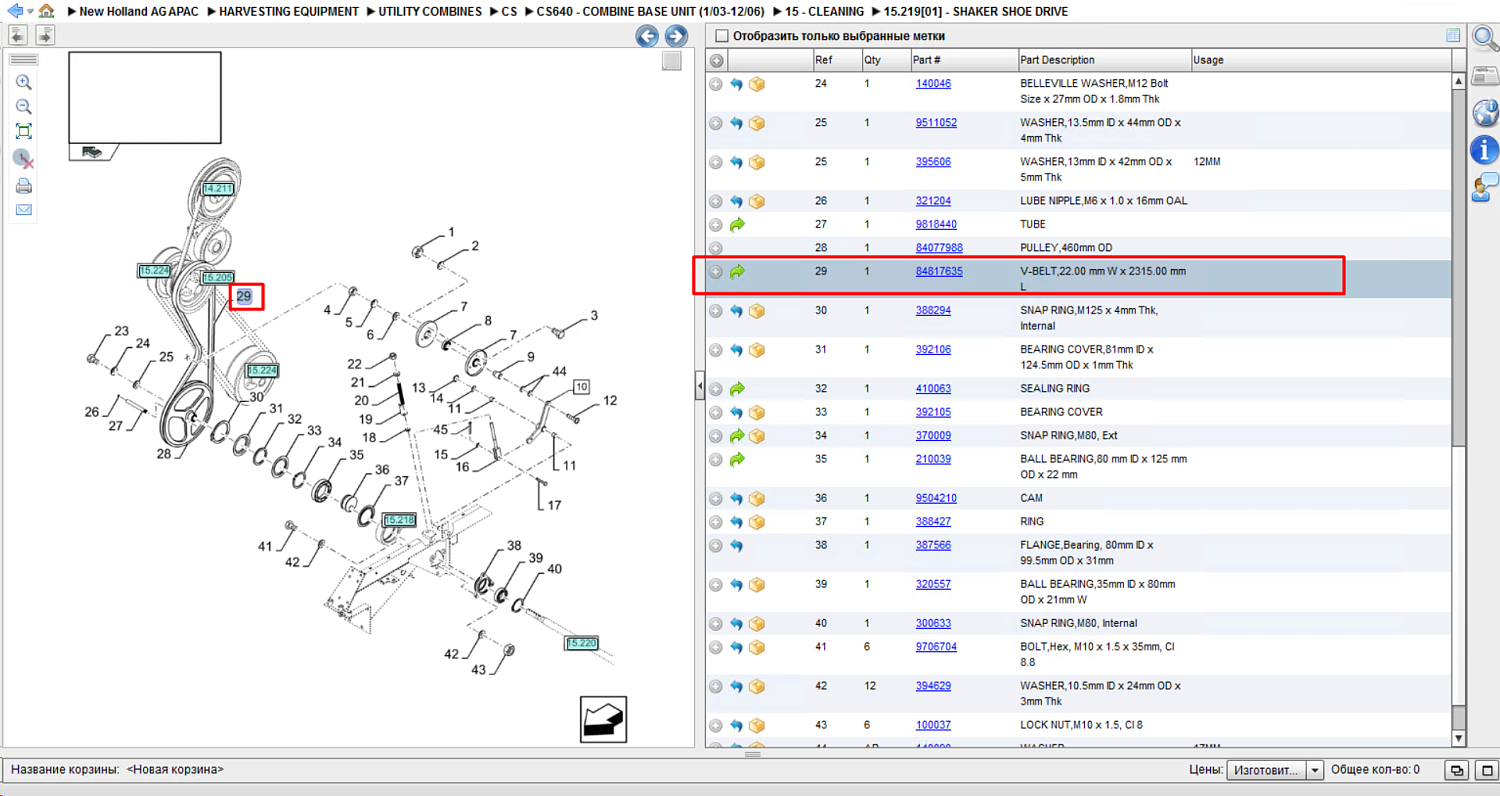Viewport: 1500px width, 796px height.
Task: Click the green arrow icon for TUBE 9818440
Action: click(x=737, y=225)
